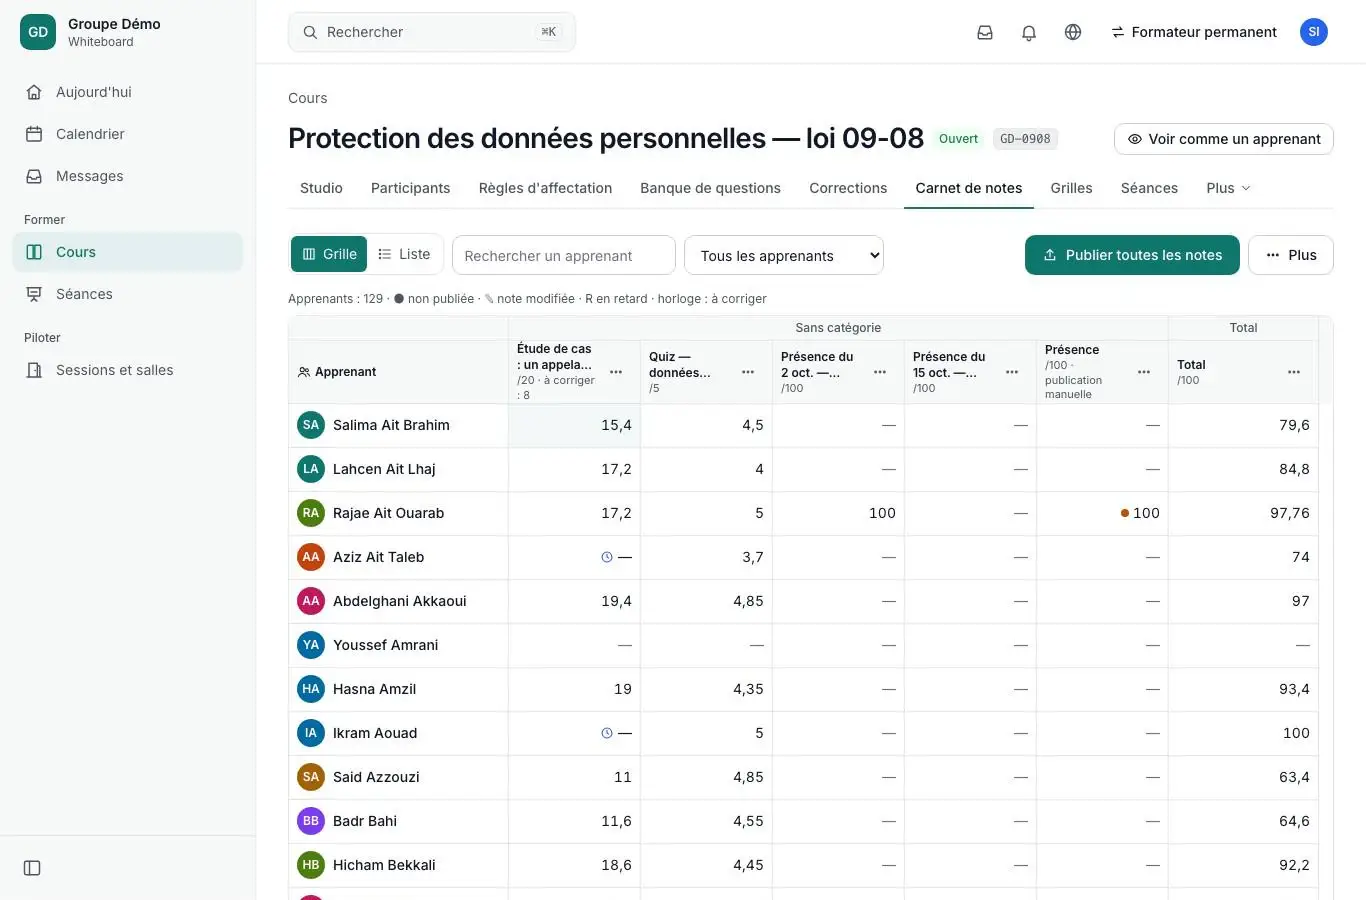
Task: Open Sessions et salles in sidebar
Action: pos(127,370)
